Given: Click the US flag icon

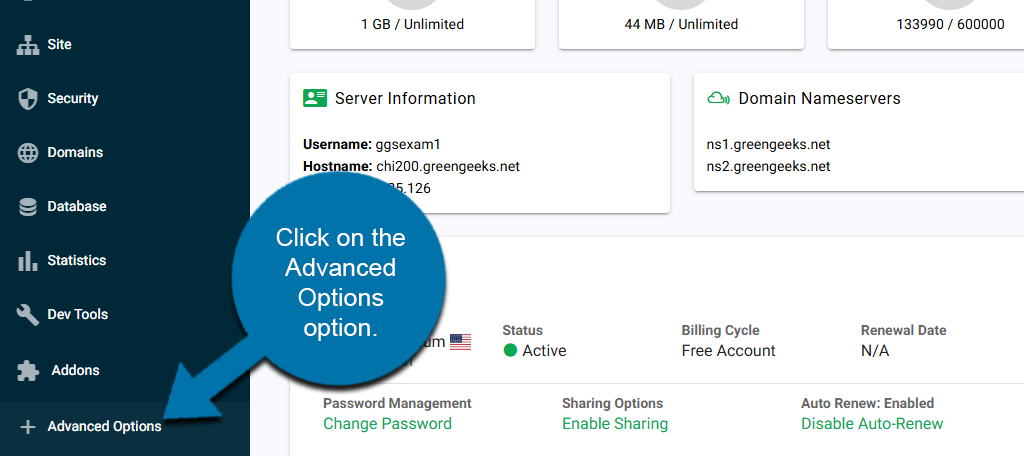Looking at the screenshot, I should [460, 342].
